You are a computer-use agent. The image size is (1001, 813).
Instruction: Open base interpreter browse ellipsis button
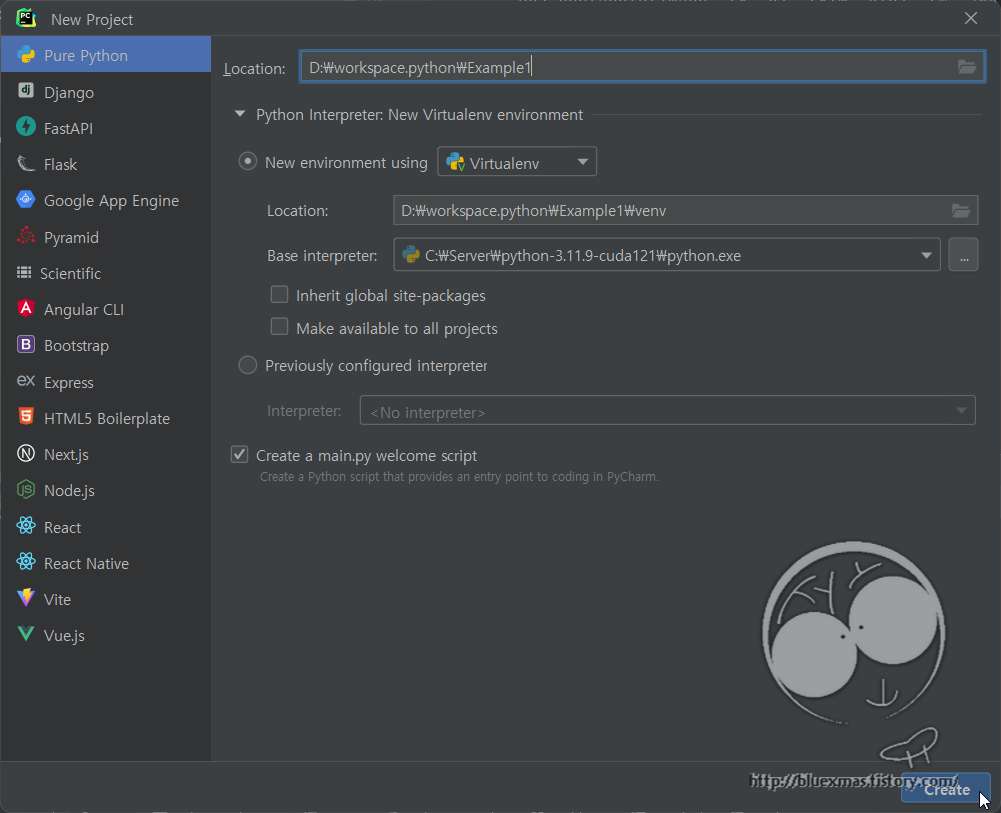pos(963,255)
